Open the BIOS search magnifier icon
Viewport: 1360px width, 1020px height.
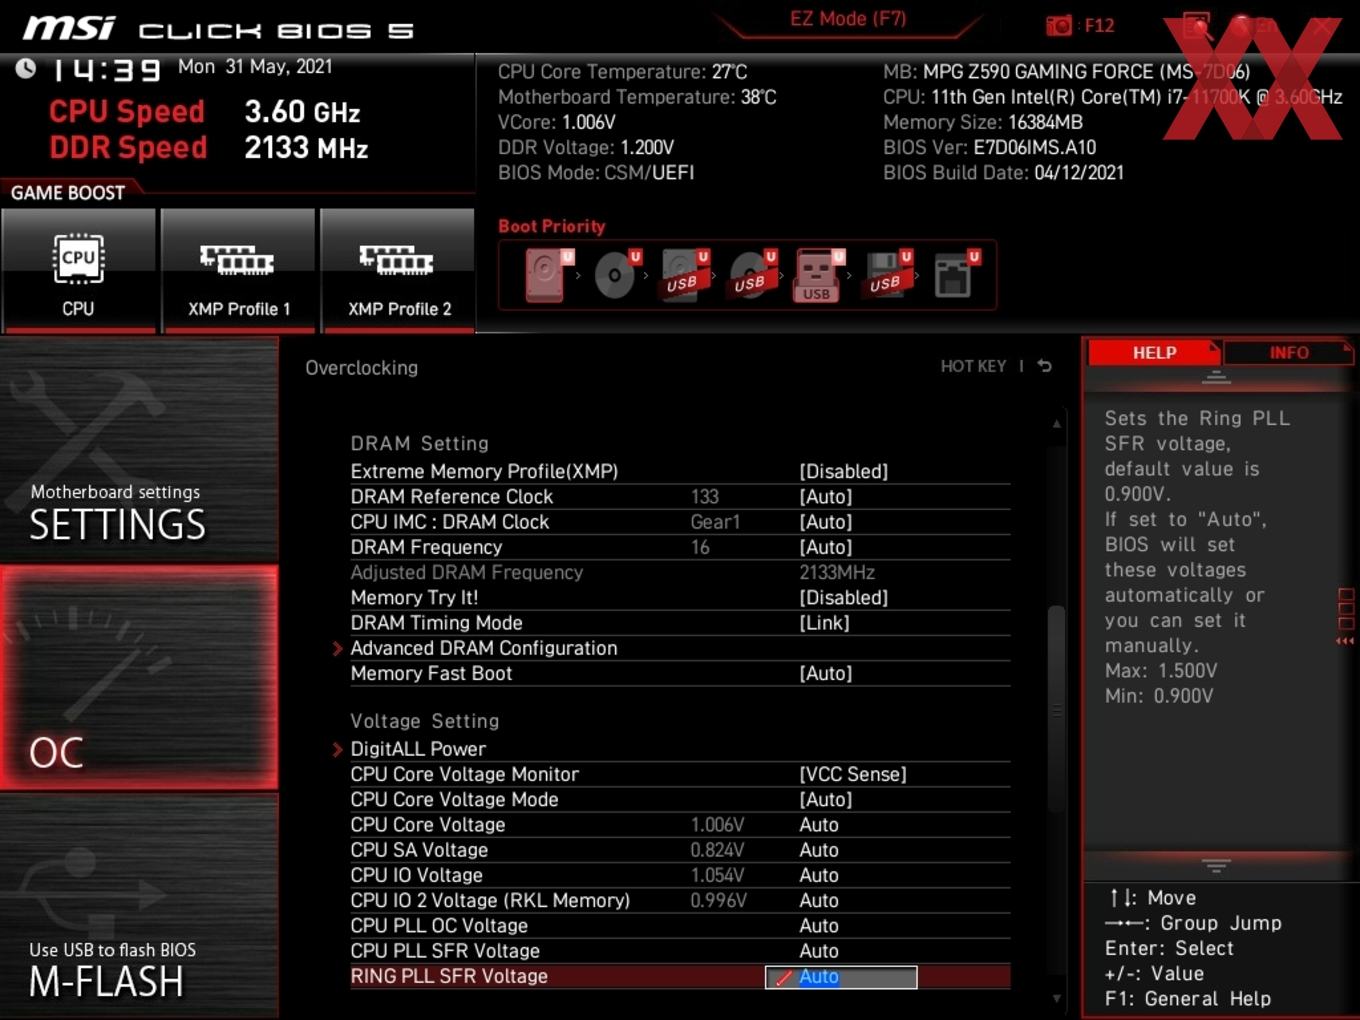point(1196,26)
